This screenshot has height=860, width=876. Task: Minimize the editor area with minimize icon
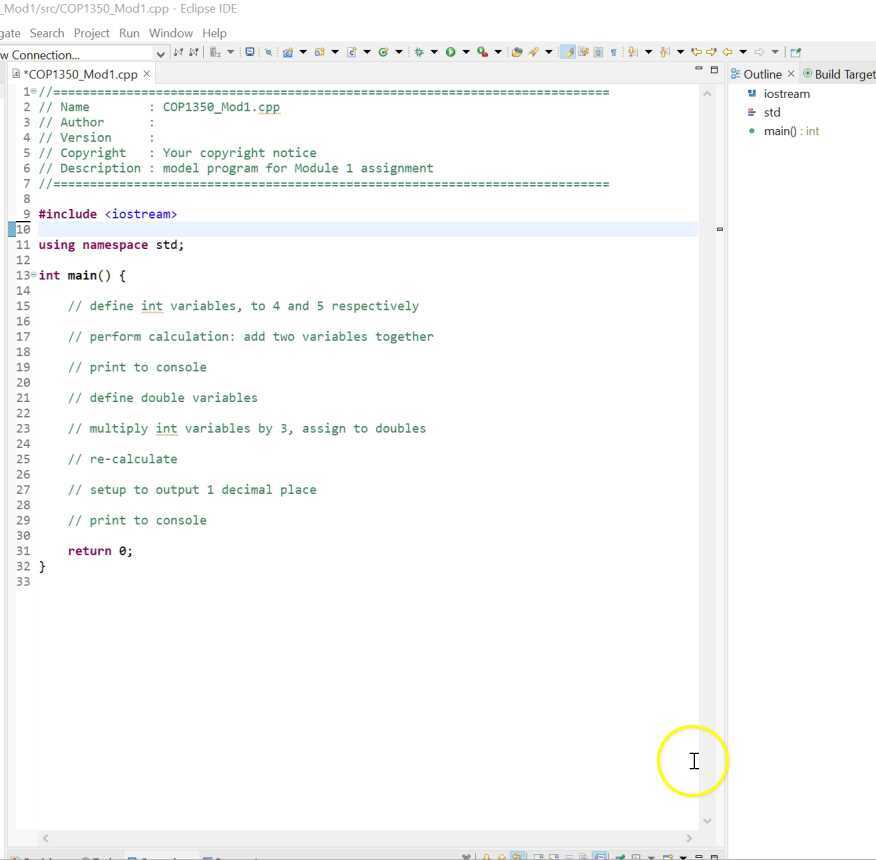699,70
